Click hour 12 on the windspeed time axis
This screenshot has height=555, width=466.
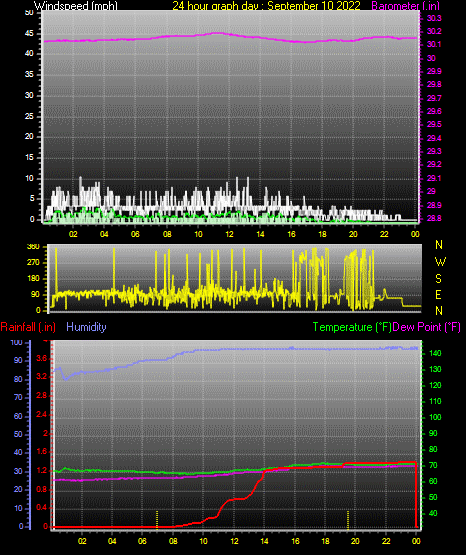229,234
